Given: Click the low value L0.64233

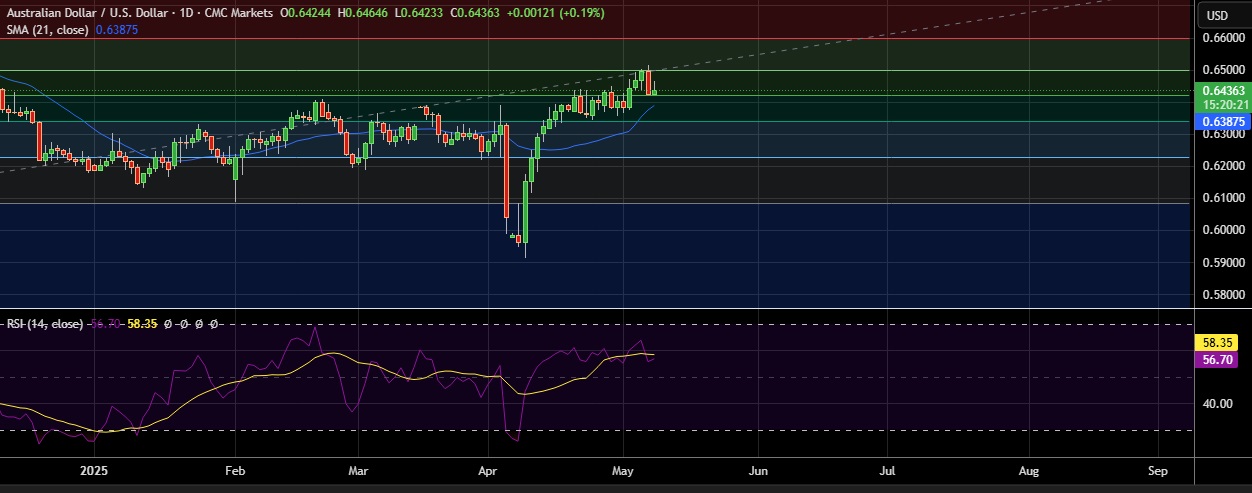Looking at the screenshot, I should tap(420, 13).
